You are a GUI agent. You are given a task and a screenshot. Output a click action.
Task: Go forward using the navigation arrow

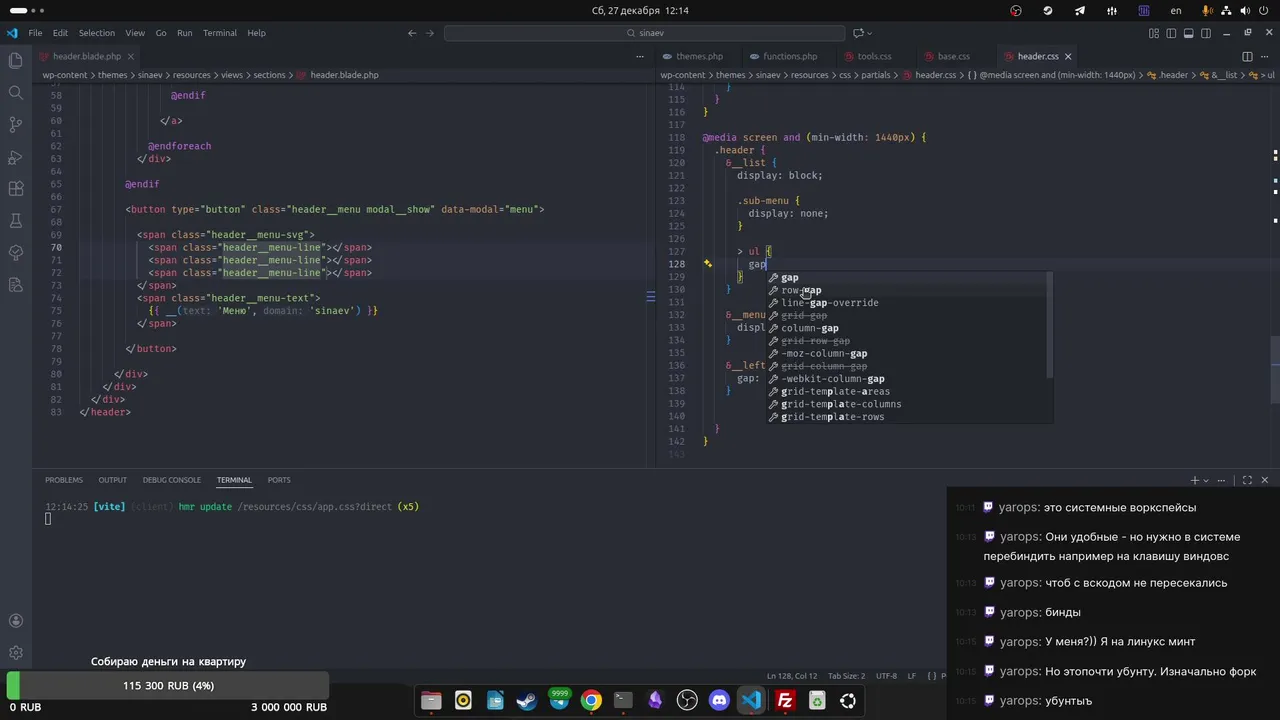(432, 33)
